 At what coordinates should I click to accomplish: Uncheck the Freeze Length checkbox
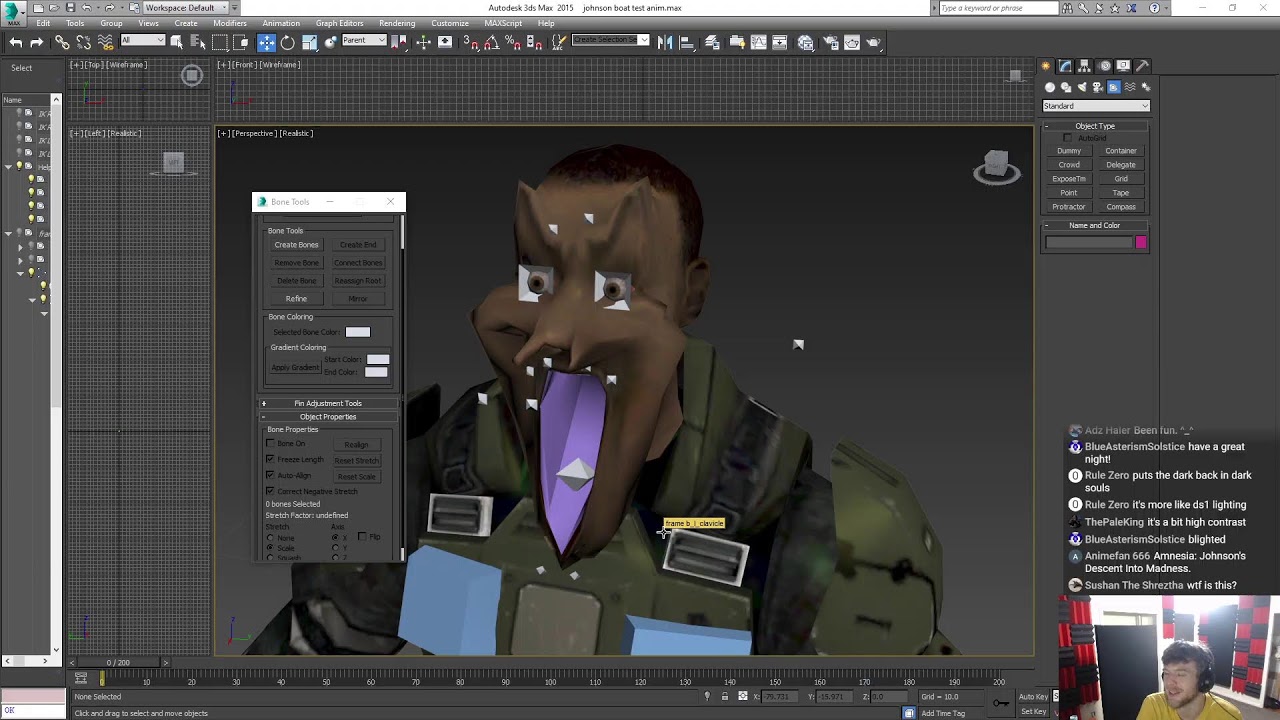pyautogui.click(x=270, y=460)
